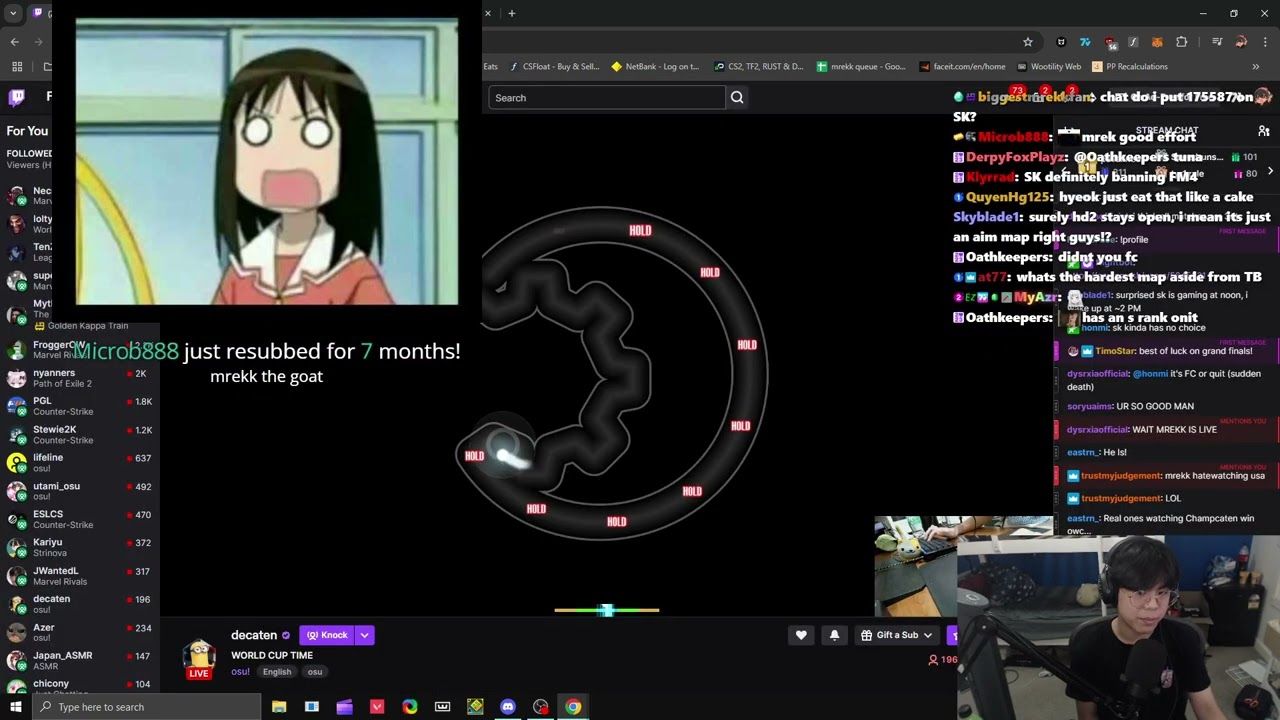
Task: Click trustmyjudgement name before 'LOL' message
Action: (x=1121, y=498)
